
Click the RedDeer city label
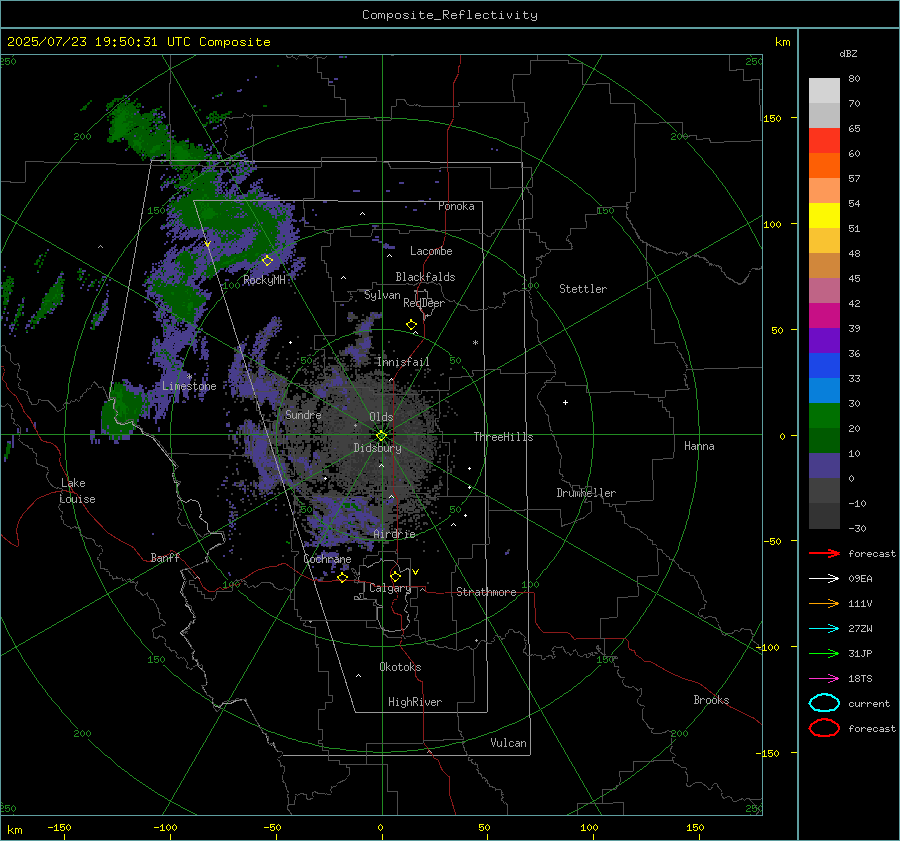[424, 303]
